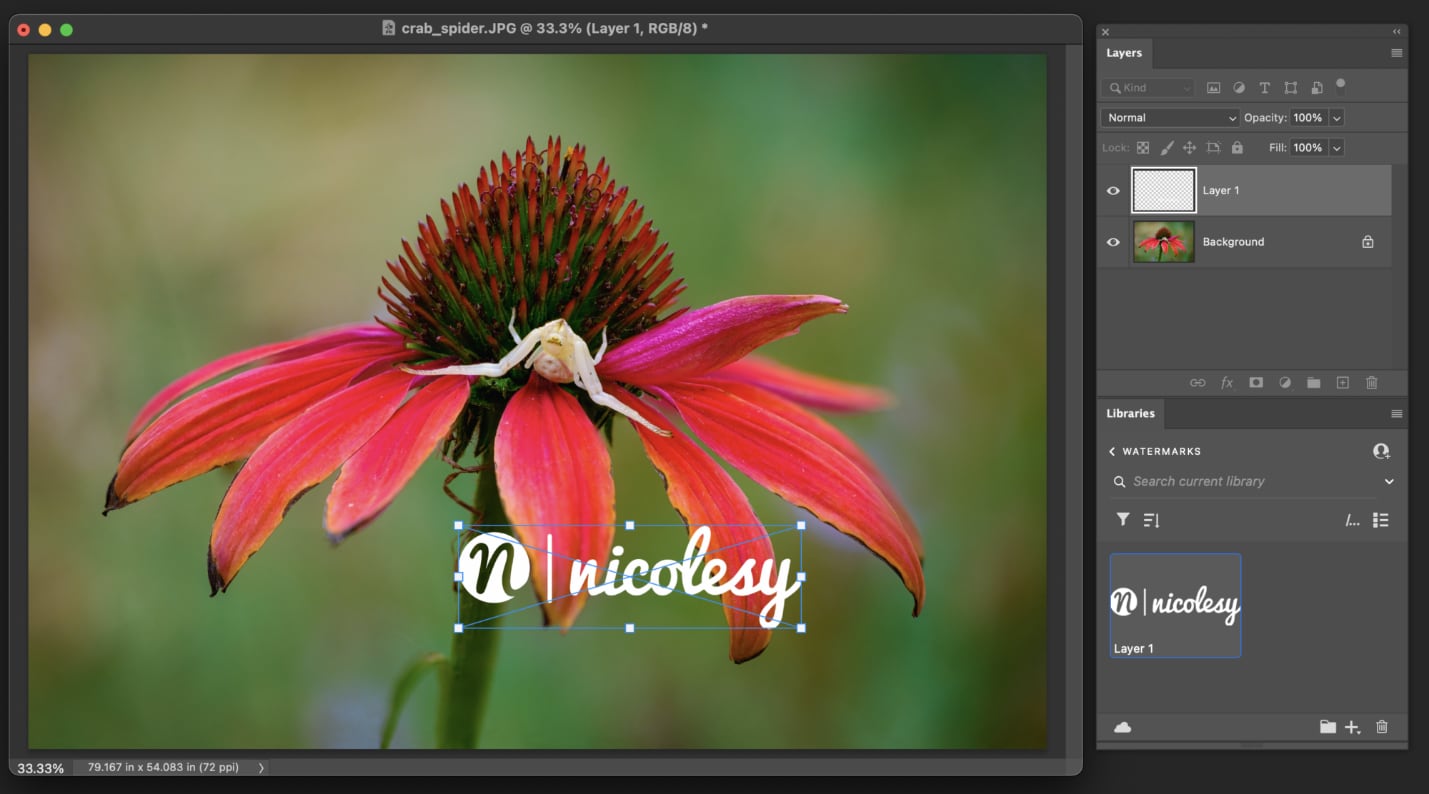The image size is (1429, 794).
Task: Select the filter by text layers icon
Action: point(1264,87)
